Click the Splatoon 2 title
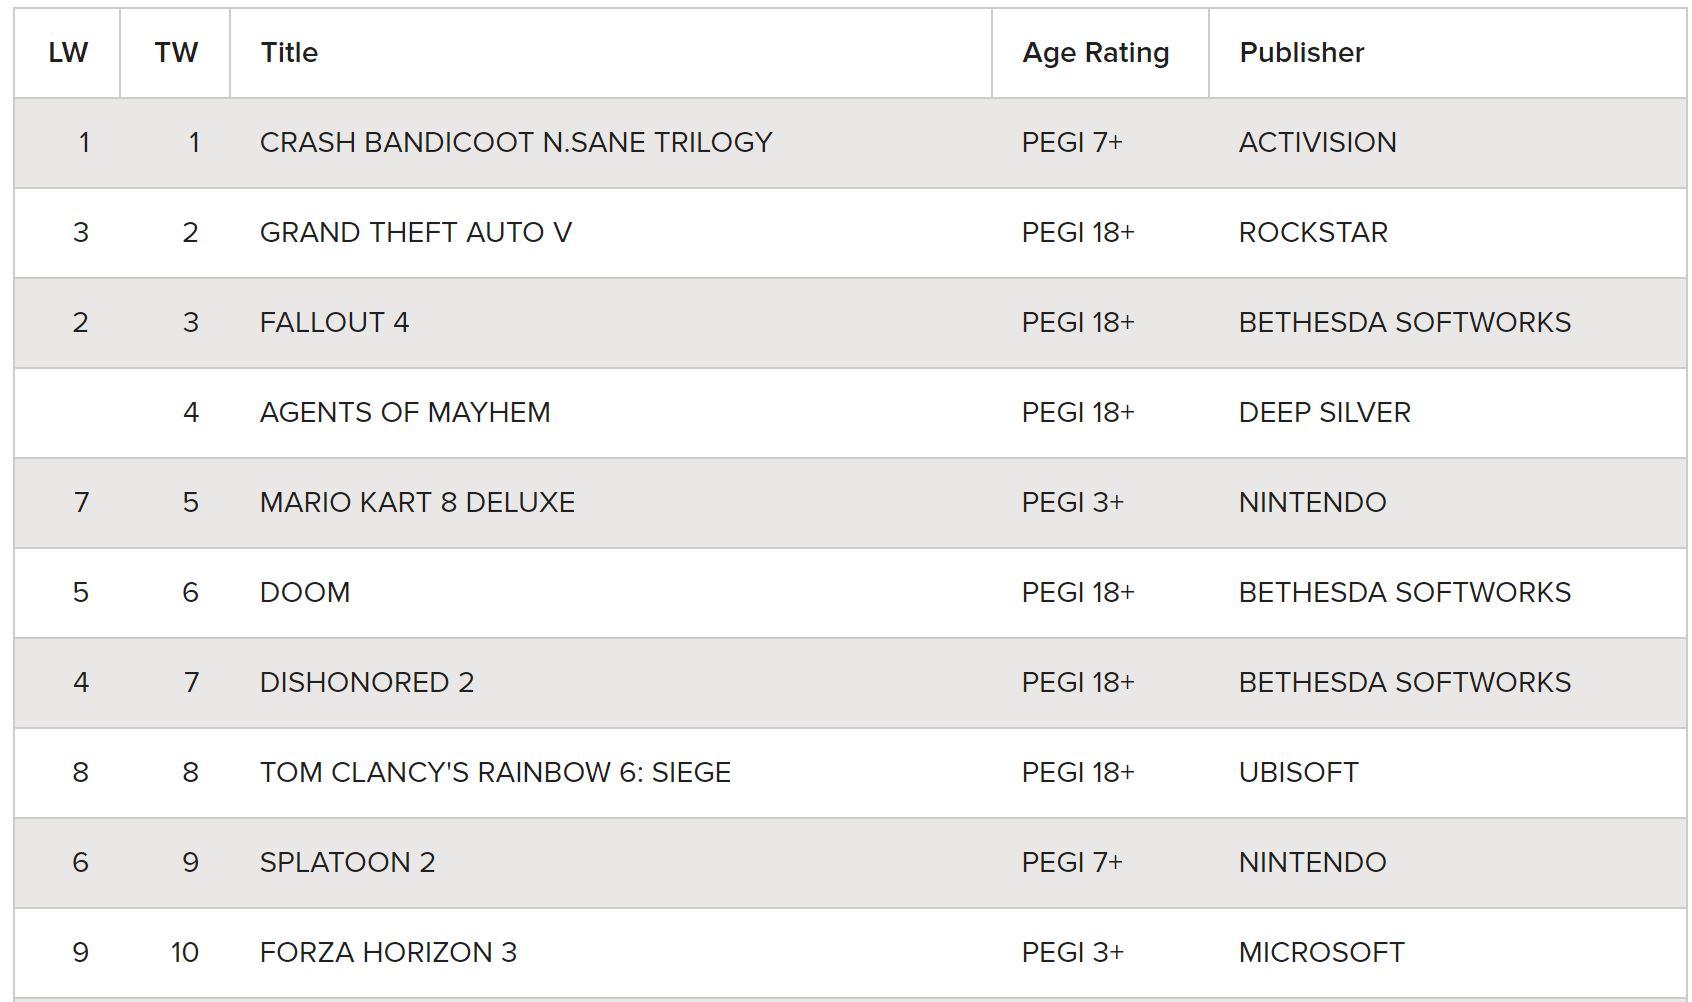 pos(347,863)
